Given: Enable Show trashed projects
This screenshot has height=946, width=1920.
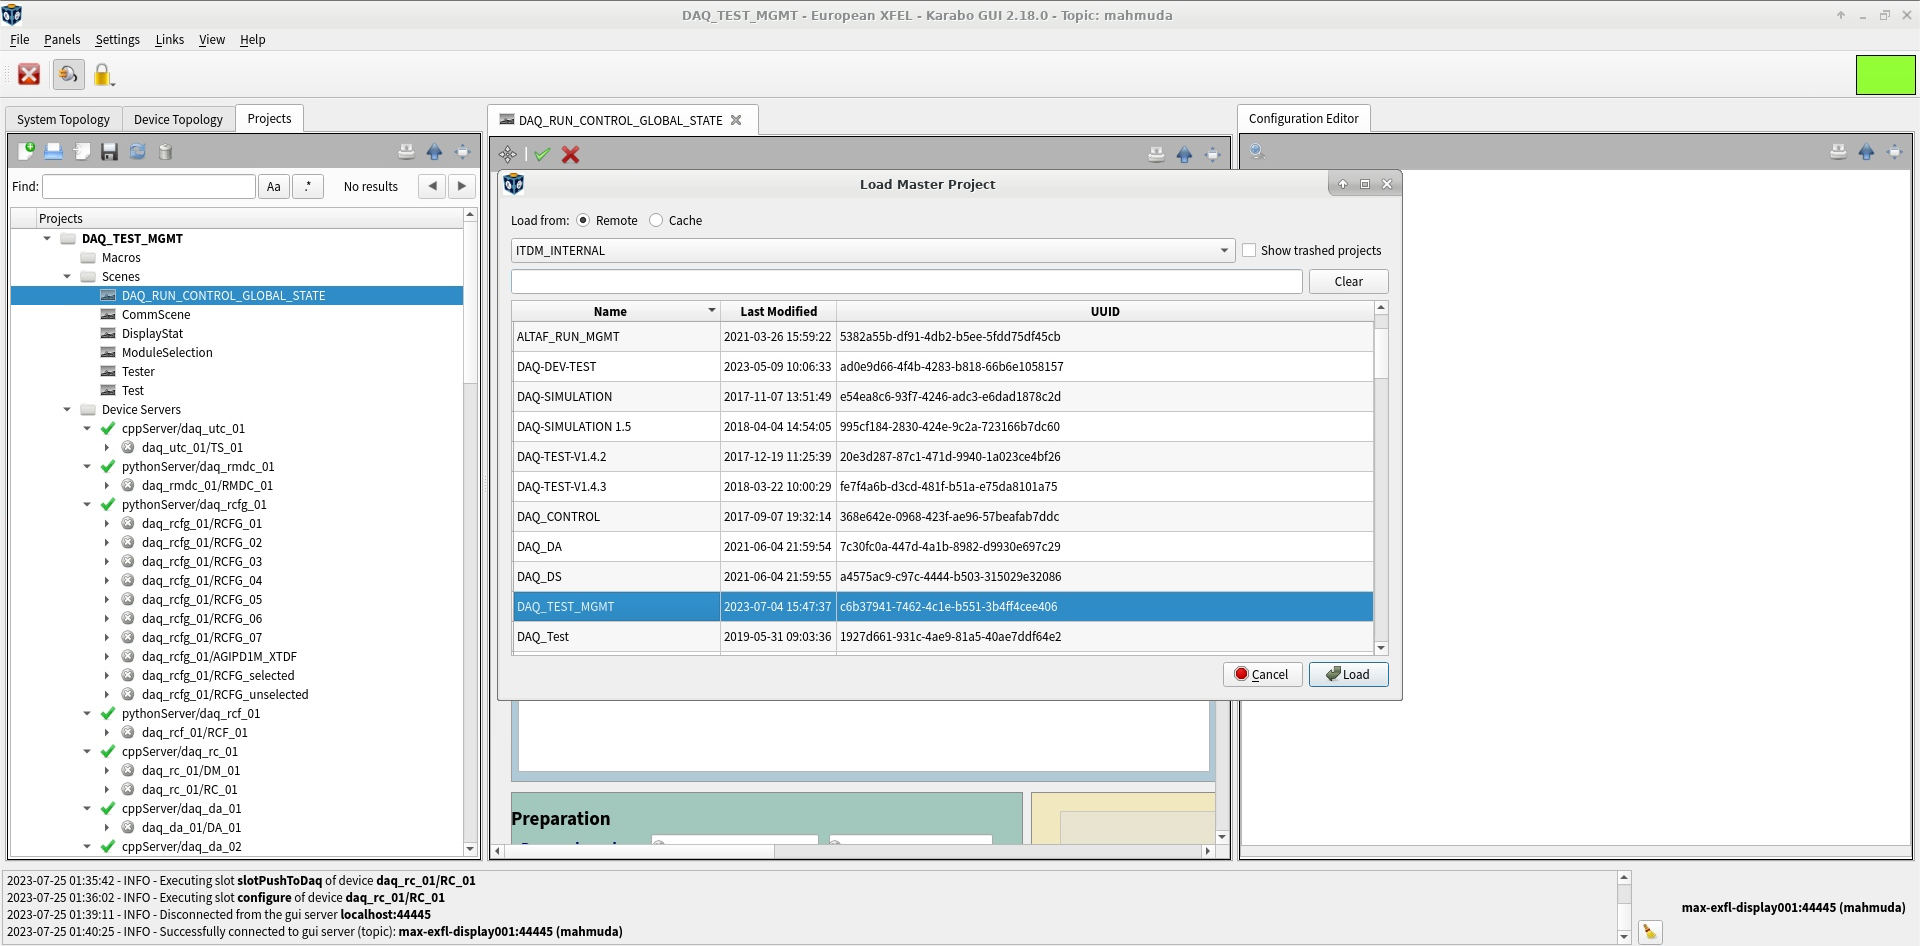Looking at the screenshot, I should click(1249, 250).
